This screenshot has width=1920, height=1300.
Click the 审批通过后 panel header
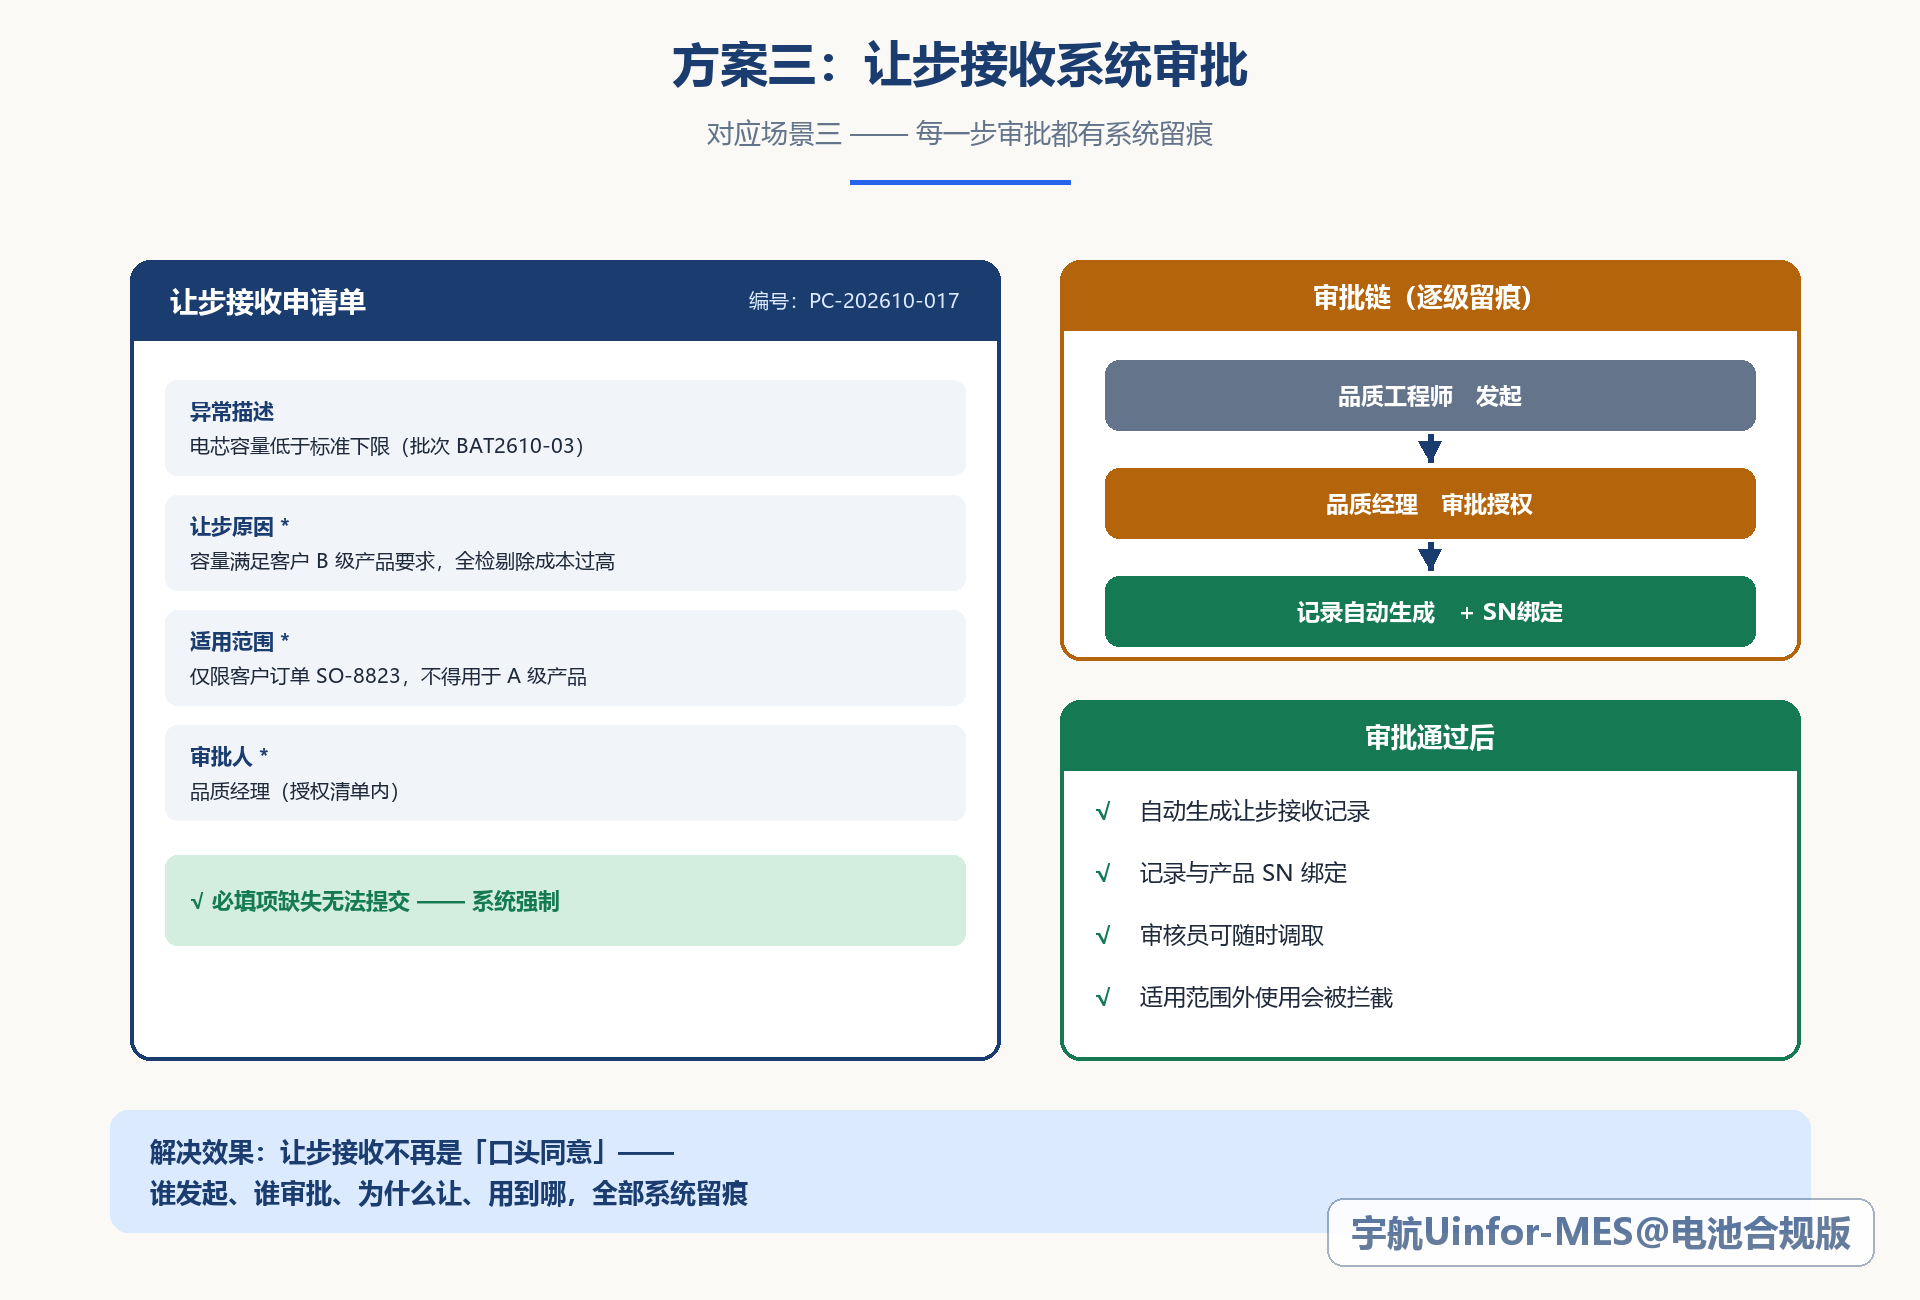click(x=1430, y=737)
